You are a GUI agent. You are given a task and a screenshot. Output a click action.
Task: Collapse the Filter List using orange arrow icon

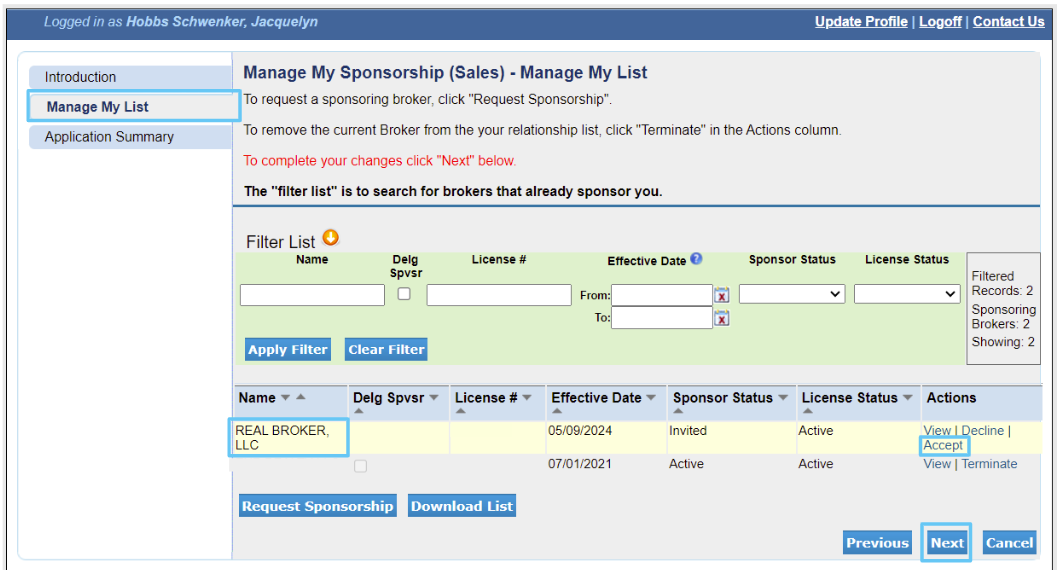(330, 238)
